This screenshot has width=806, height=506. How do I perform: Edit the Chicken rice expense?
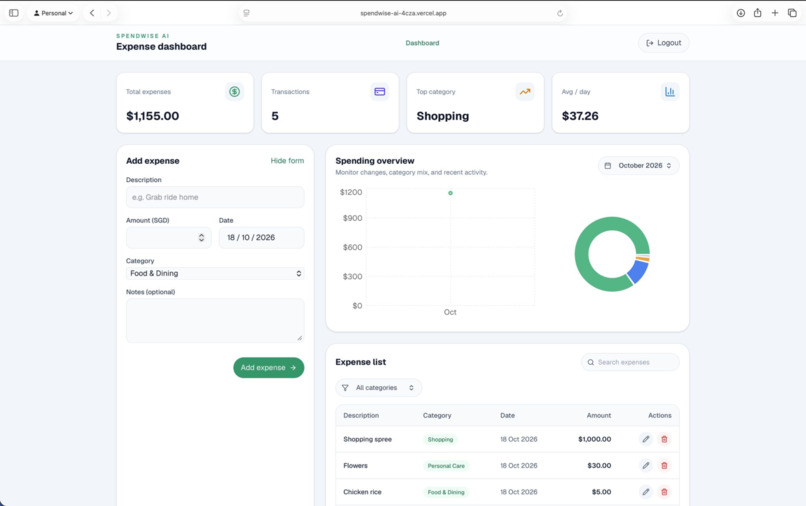(x=646, y=492)
